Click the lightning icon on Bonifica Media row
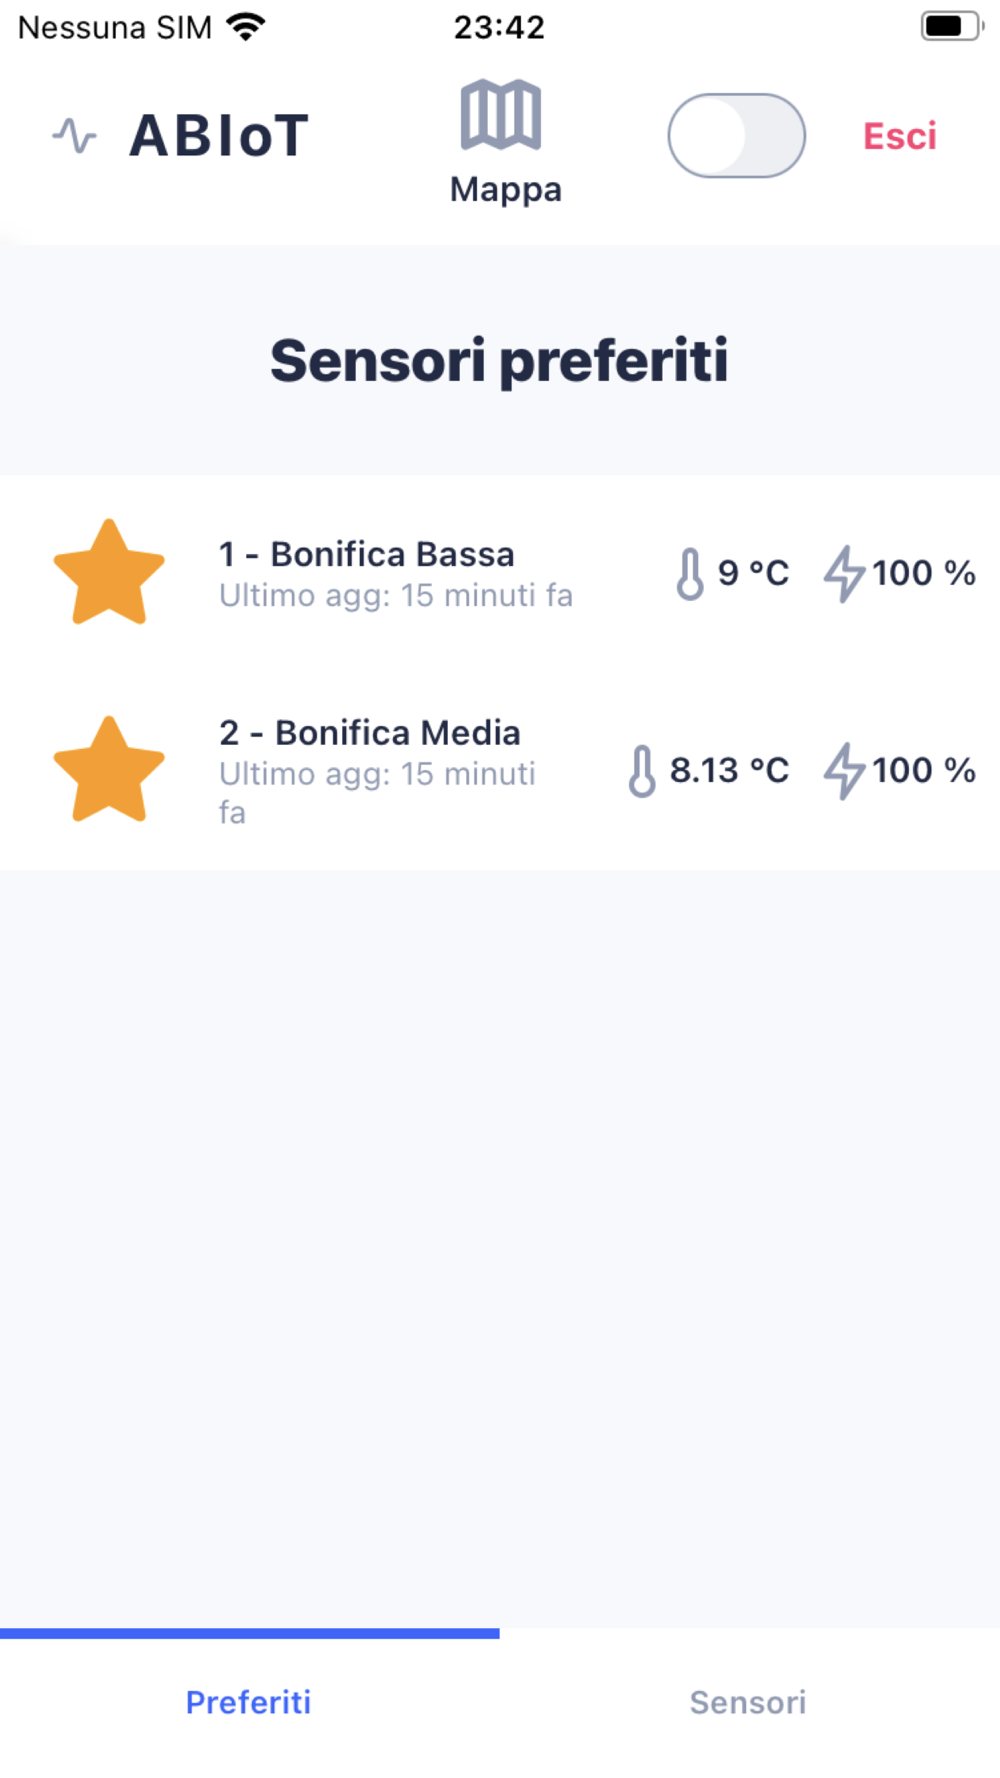Viewport: 1000px width, 1778px height. click(845, 771)
